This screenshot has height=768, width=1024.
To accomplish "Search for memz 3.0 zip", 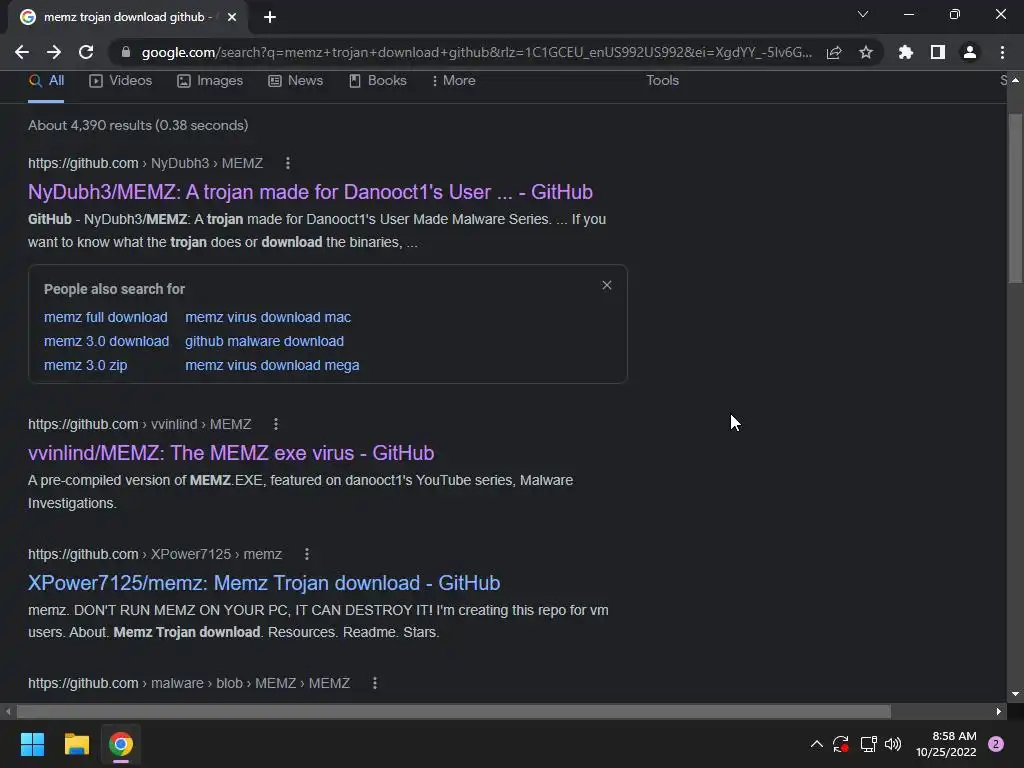I will [86, 366].
